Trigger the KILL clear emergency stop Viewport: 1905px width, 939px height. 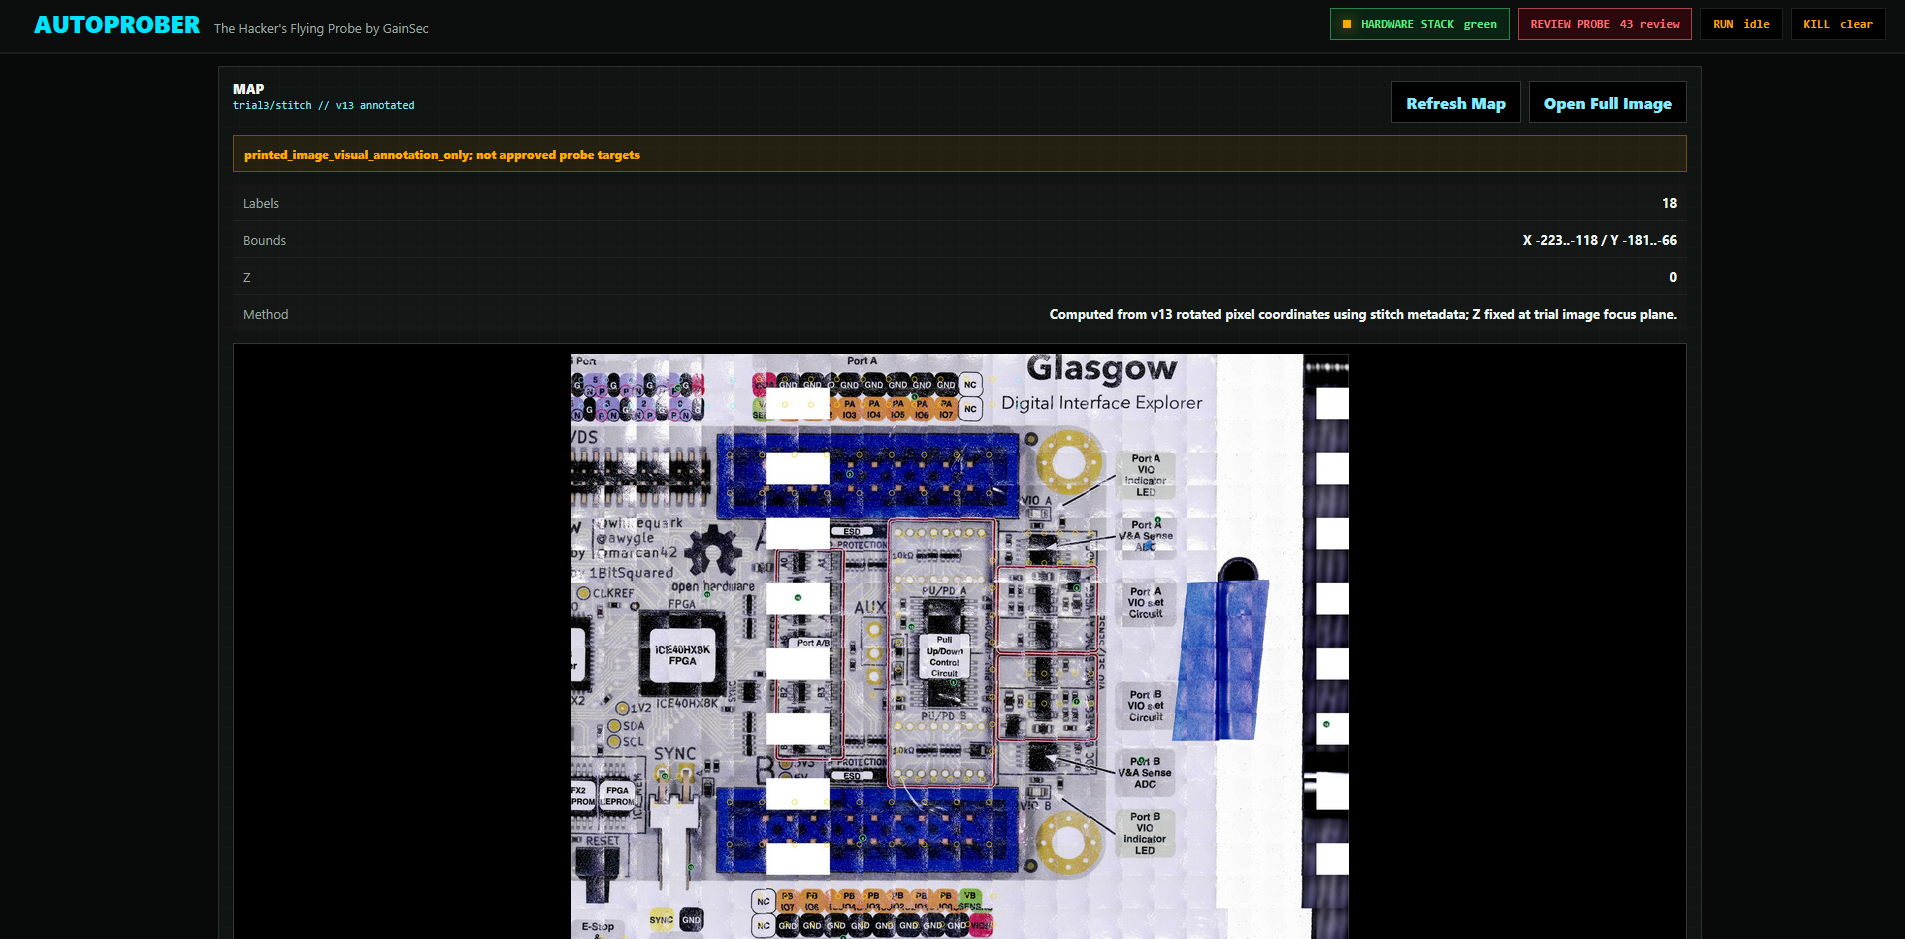1837,23
